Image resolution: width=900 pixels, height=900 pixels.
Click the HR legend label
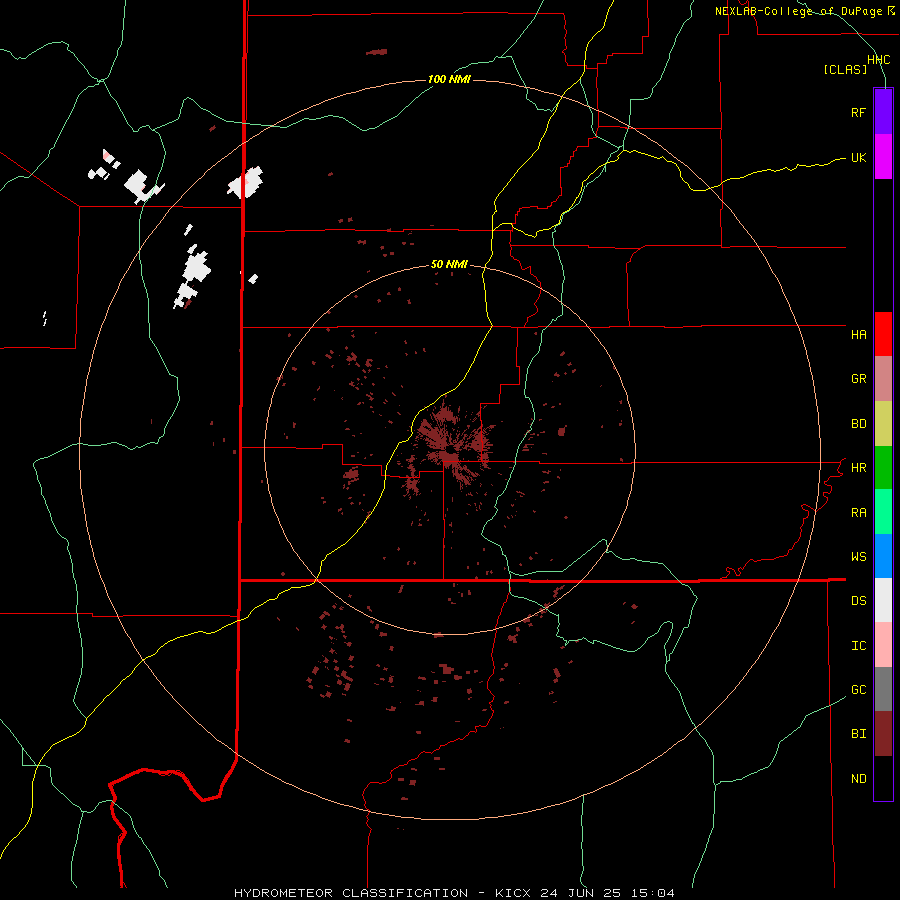858,468
